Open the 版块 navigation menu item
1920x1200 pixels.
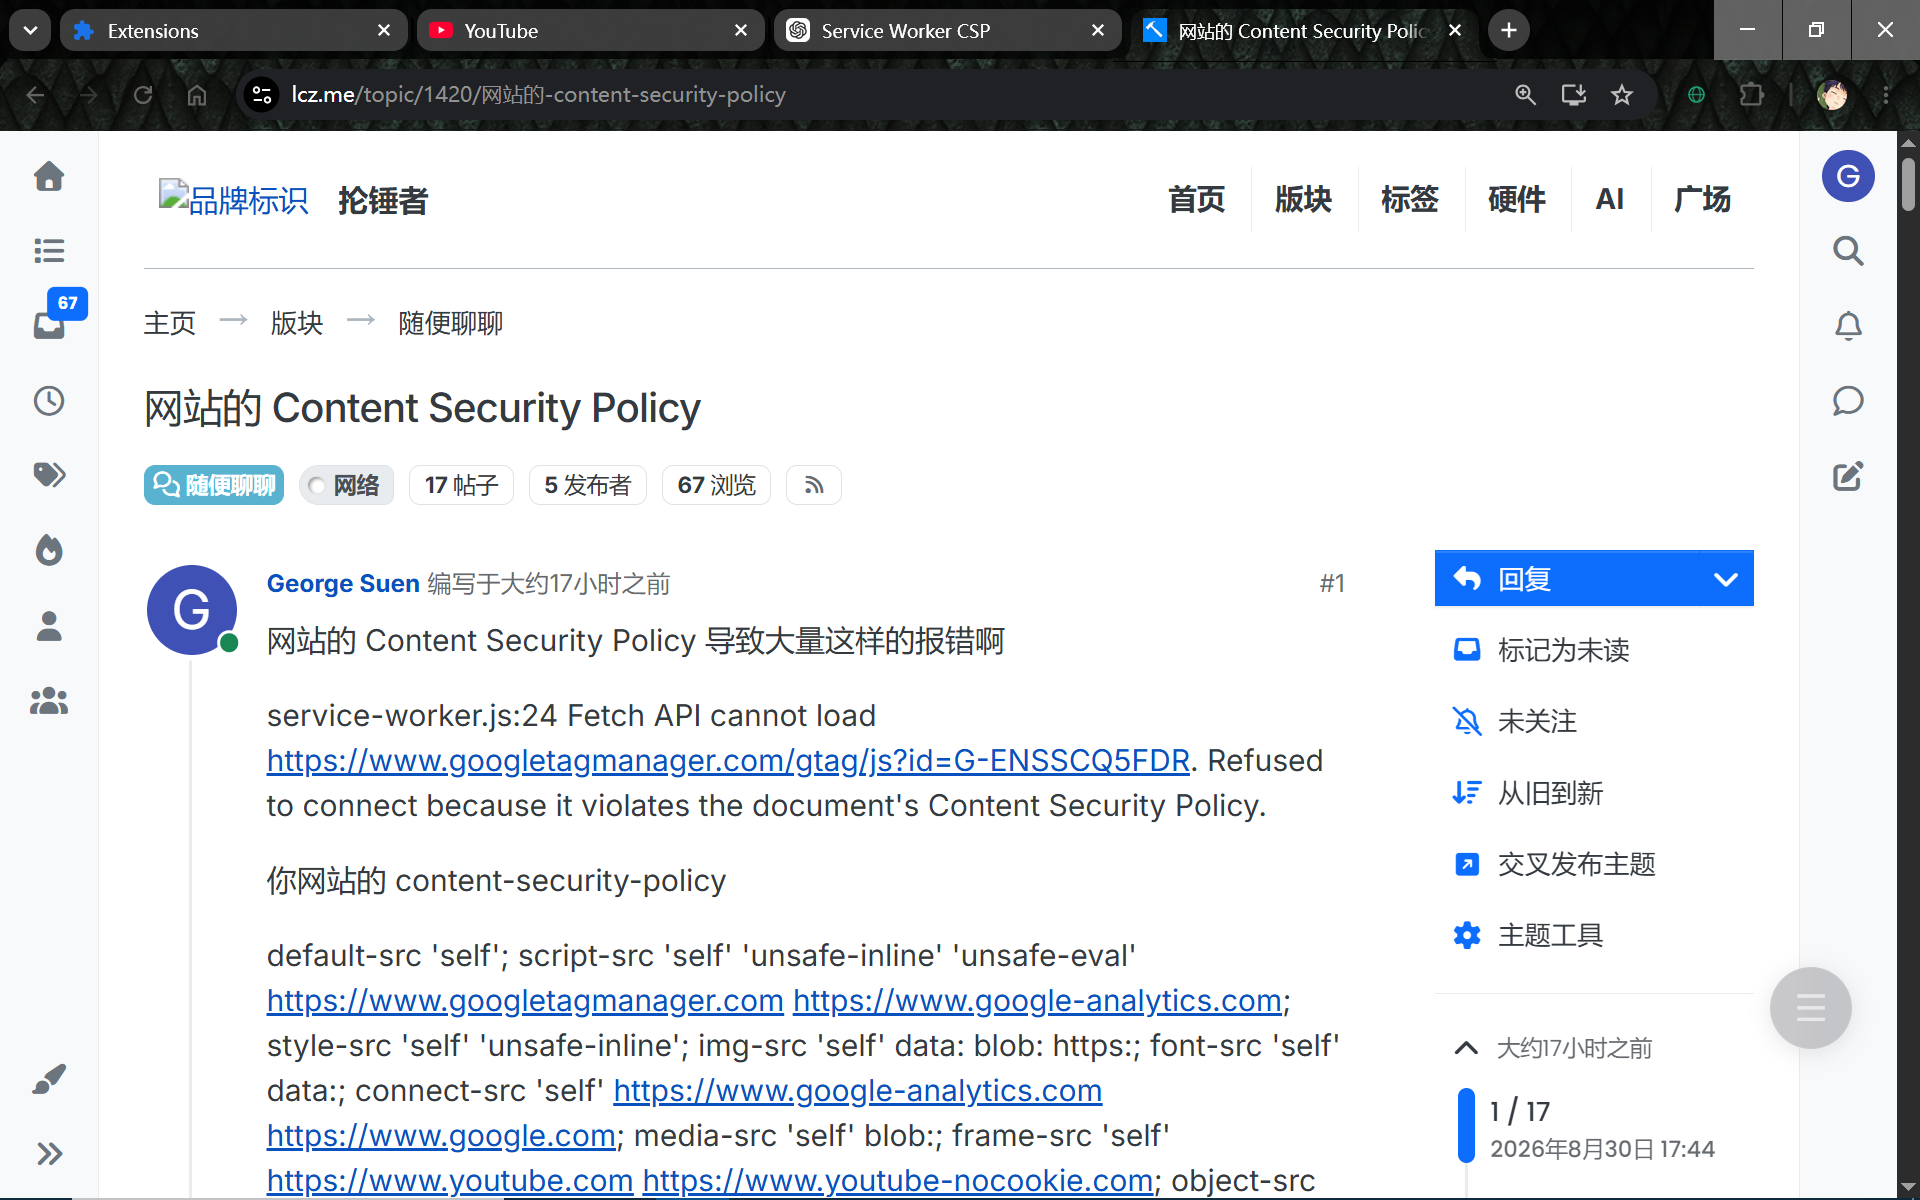1304,200
